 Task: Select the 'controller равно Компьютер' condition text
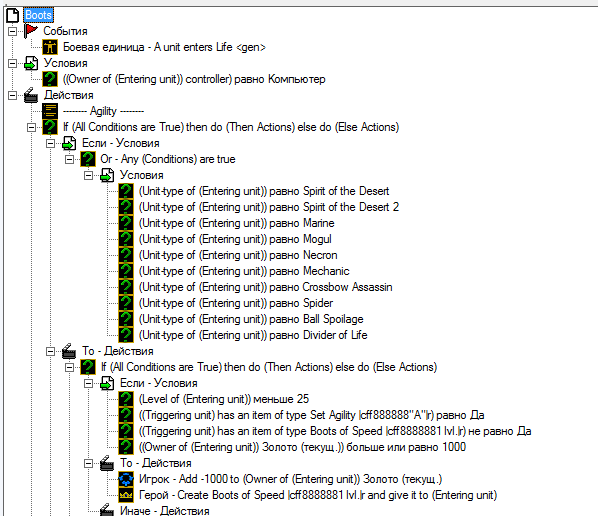[x=194, y=79]
